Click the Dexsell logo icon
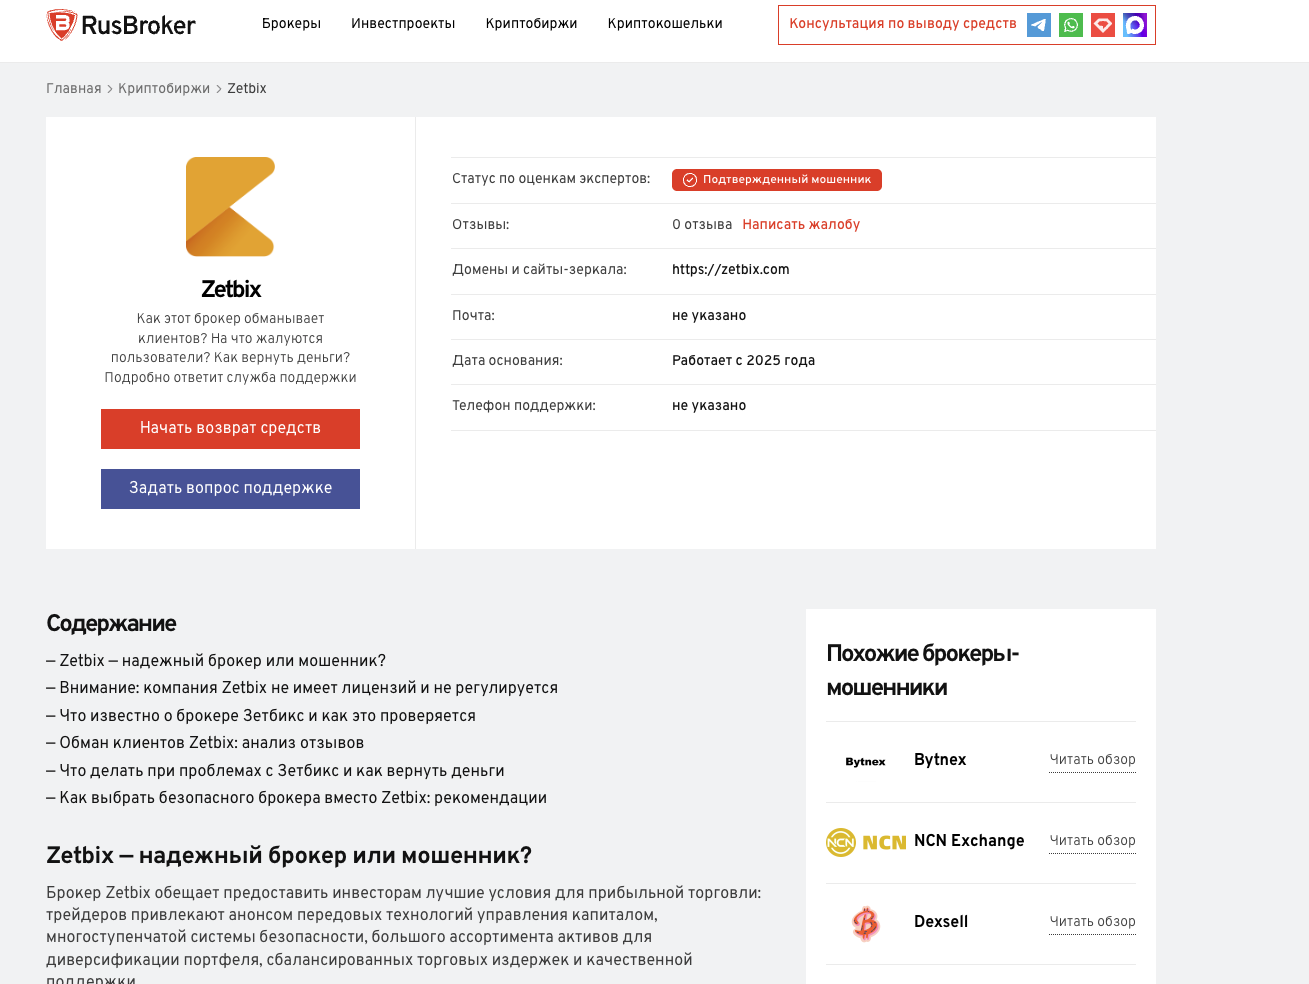 tap(866, 923)
